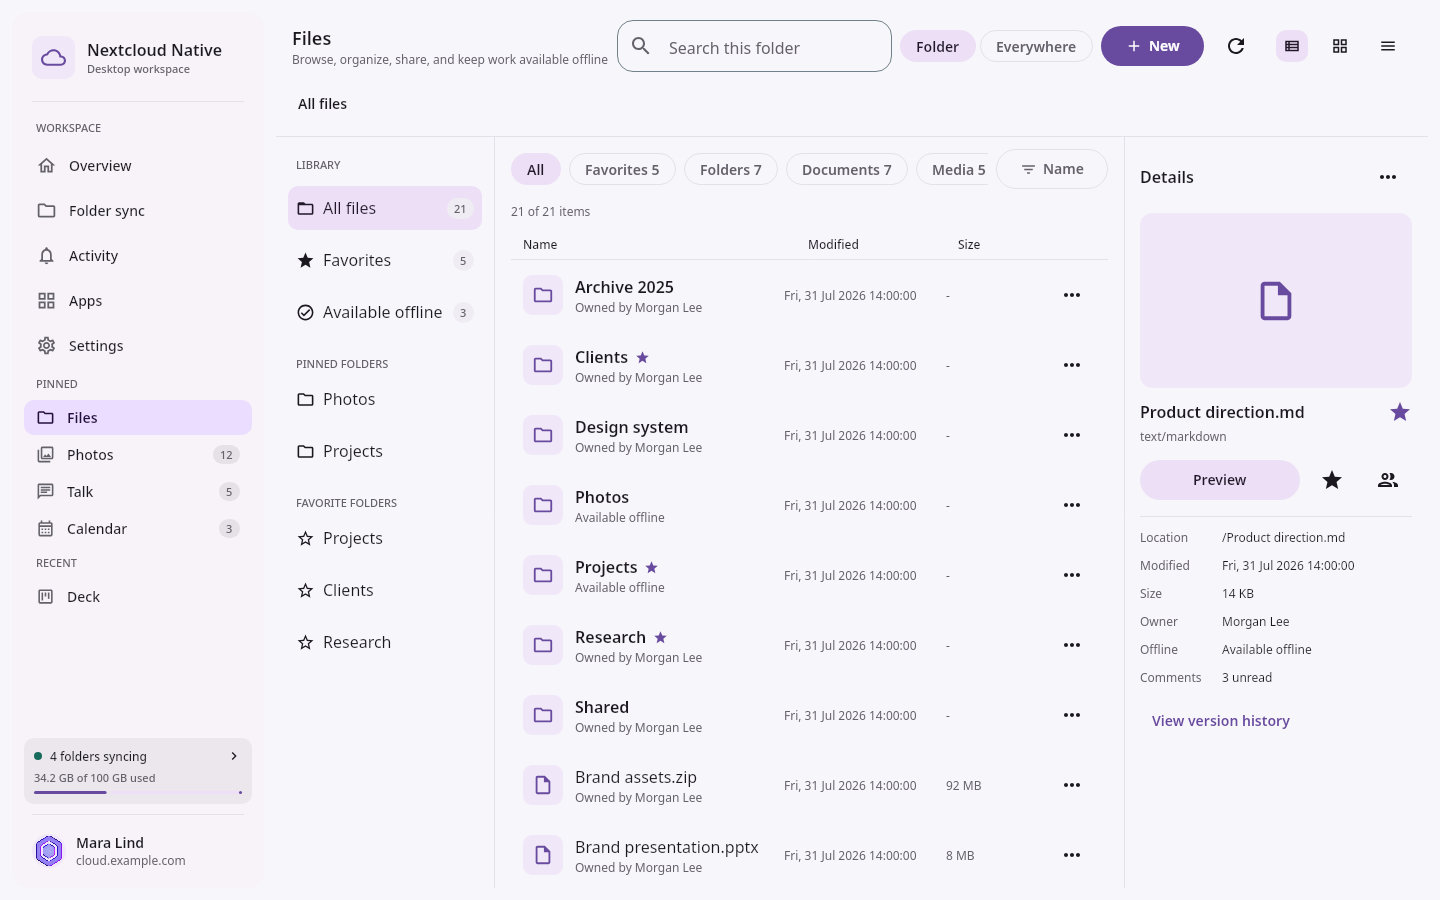1440x900 pixels.
Task: Open Details panel more options
Action: coord(1388,177)
